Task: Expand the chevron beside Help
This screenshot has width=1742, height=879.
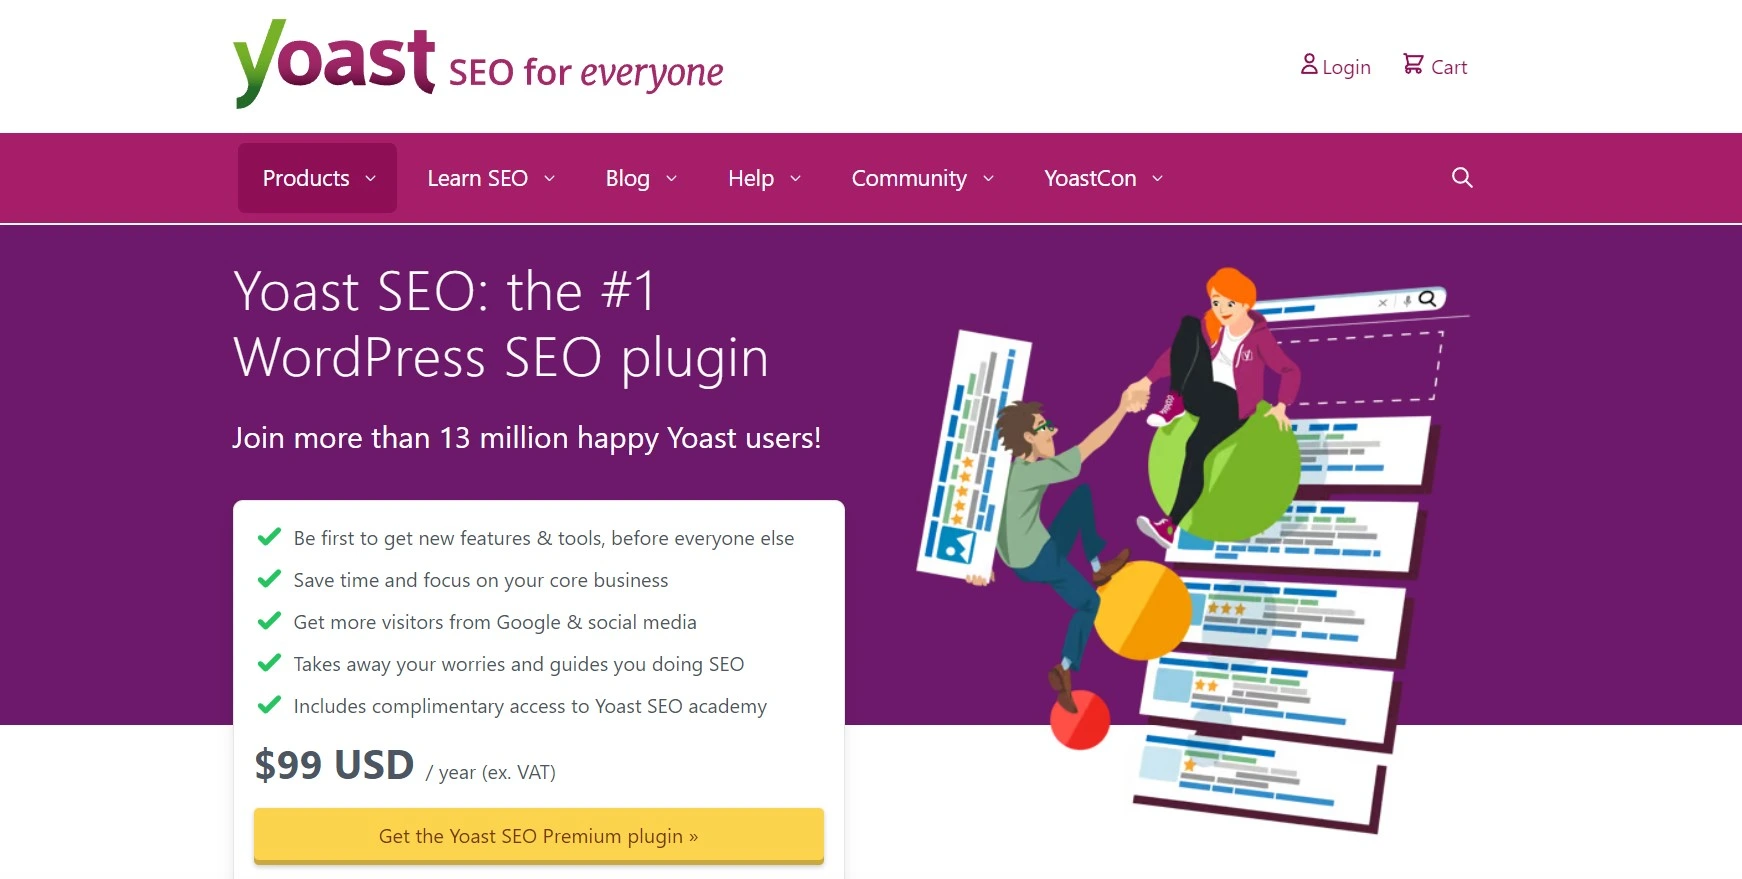Action: tap(795, 178)
